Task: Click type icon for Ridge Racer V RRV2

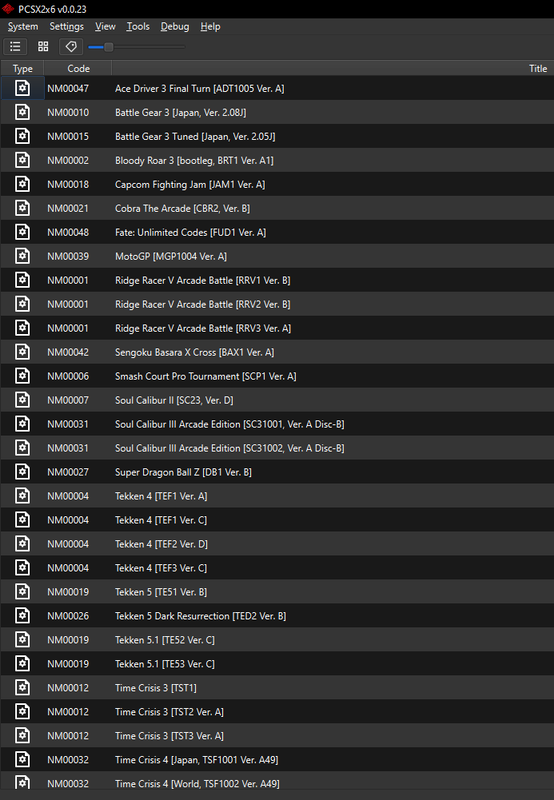Action: 22,304
